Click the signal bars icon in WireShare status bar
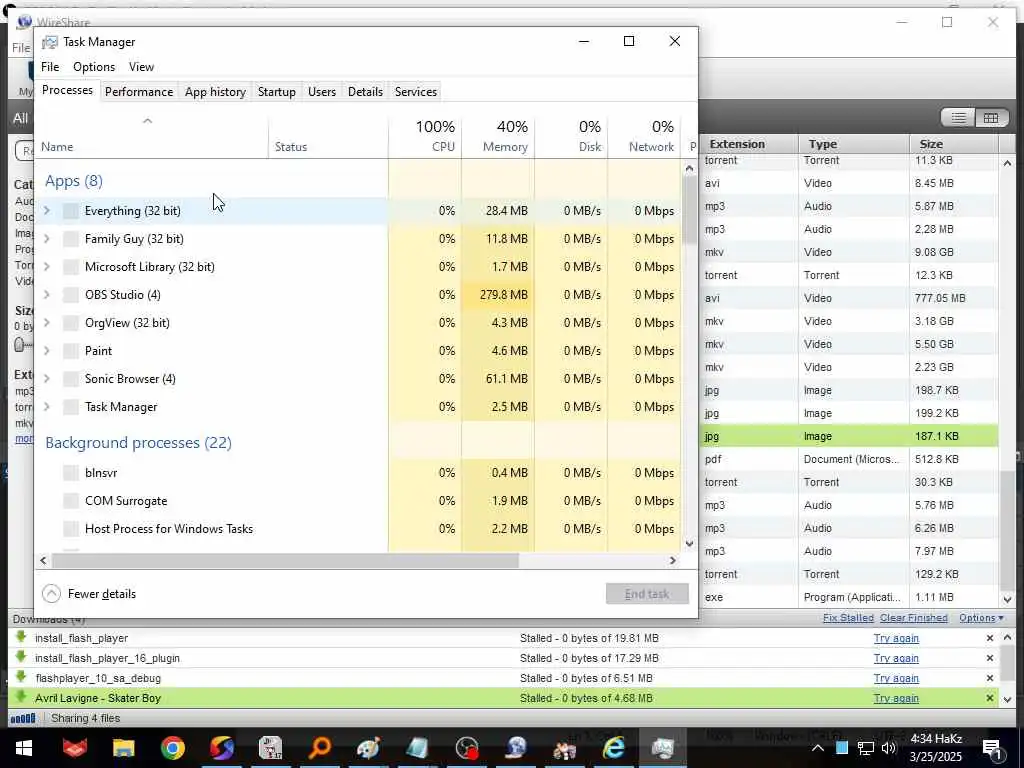This screenshot has width=1024, height=768. tap(24, 718)
